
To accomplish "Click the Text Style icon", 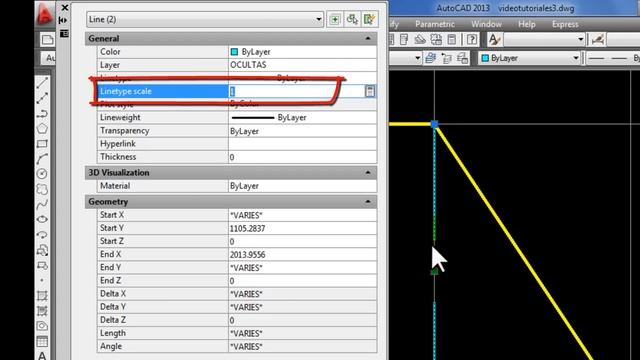I will coord(494,40).
